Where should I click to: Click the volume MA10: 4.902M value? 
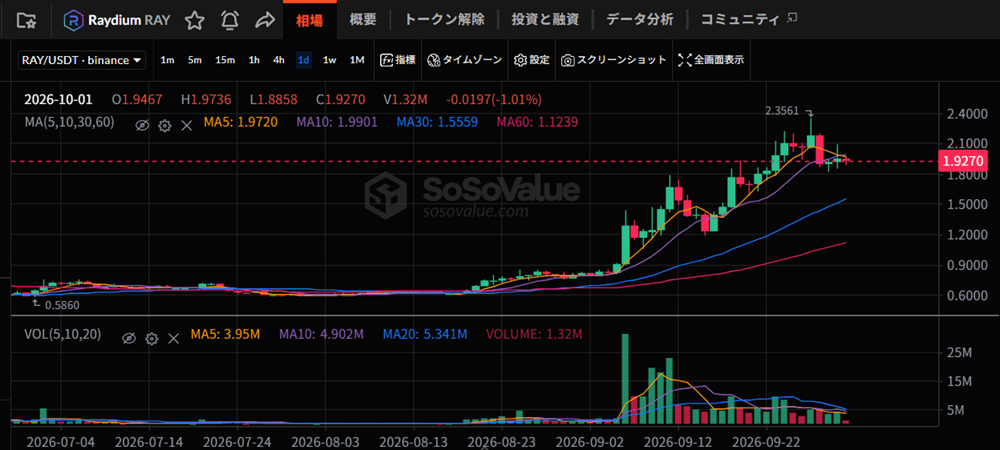321,334
